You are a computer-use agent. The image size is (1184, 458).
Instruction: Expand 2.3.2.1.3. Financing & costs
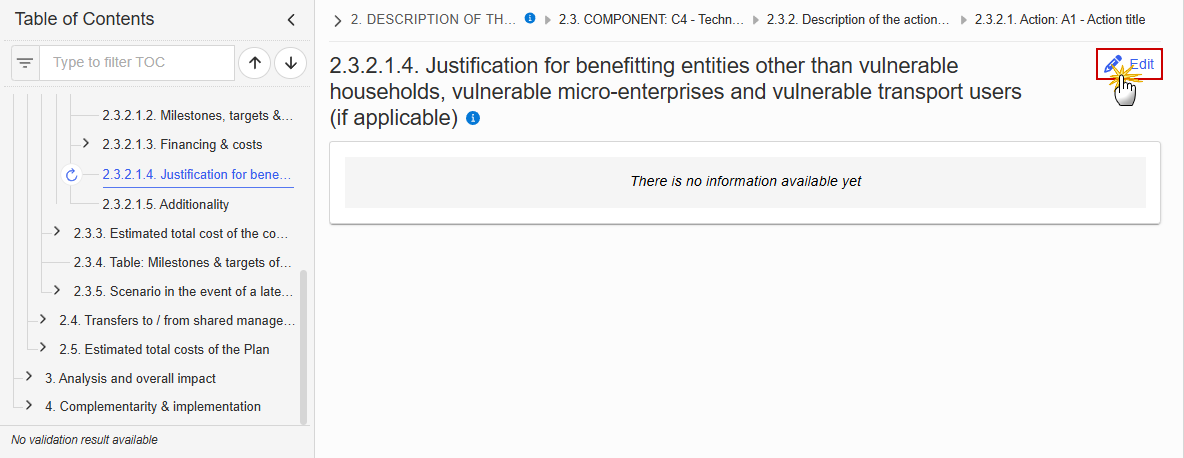86,143
